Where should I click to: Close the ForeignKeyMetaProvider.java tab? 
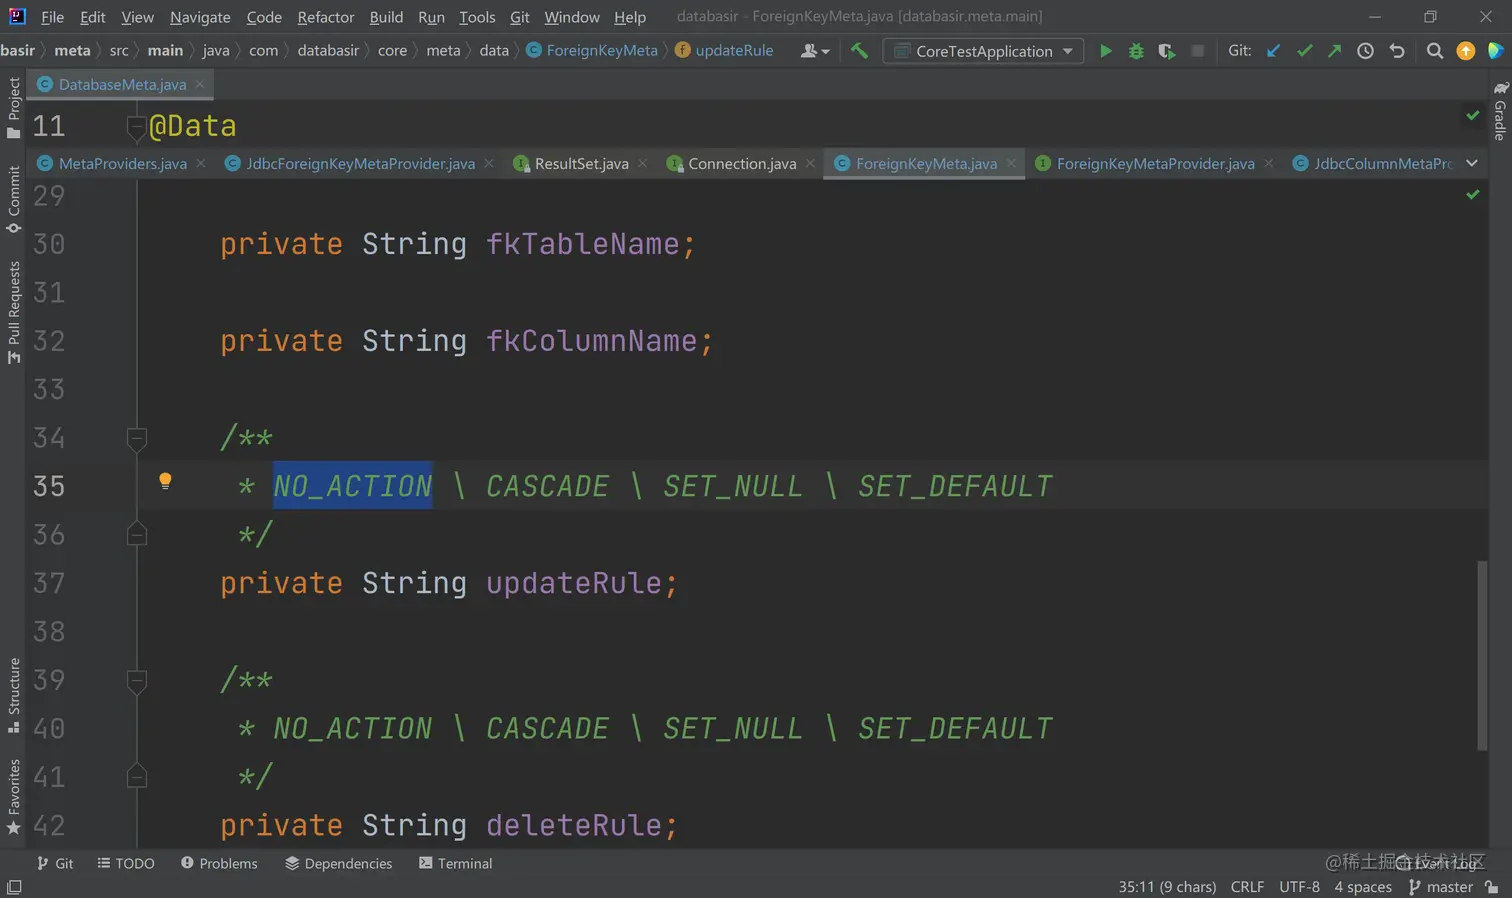pos(1269,163)
